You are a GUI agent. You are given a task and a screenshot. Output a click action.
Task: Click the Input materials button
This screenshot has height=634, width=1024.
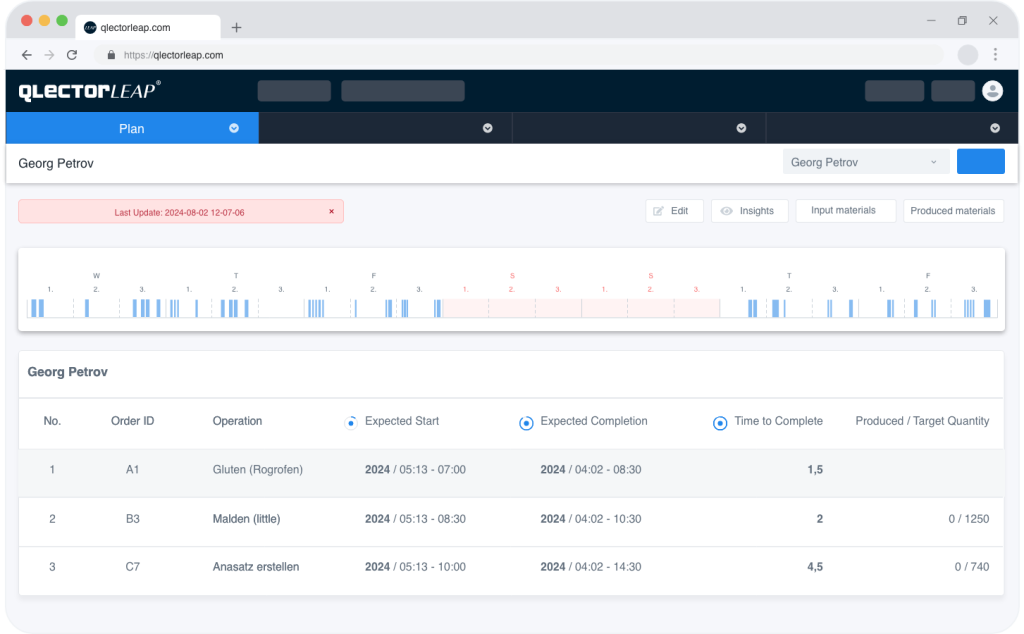click(x=845, y=211)
